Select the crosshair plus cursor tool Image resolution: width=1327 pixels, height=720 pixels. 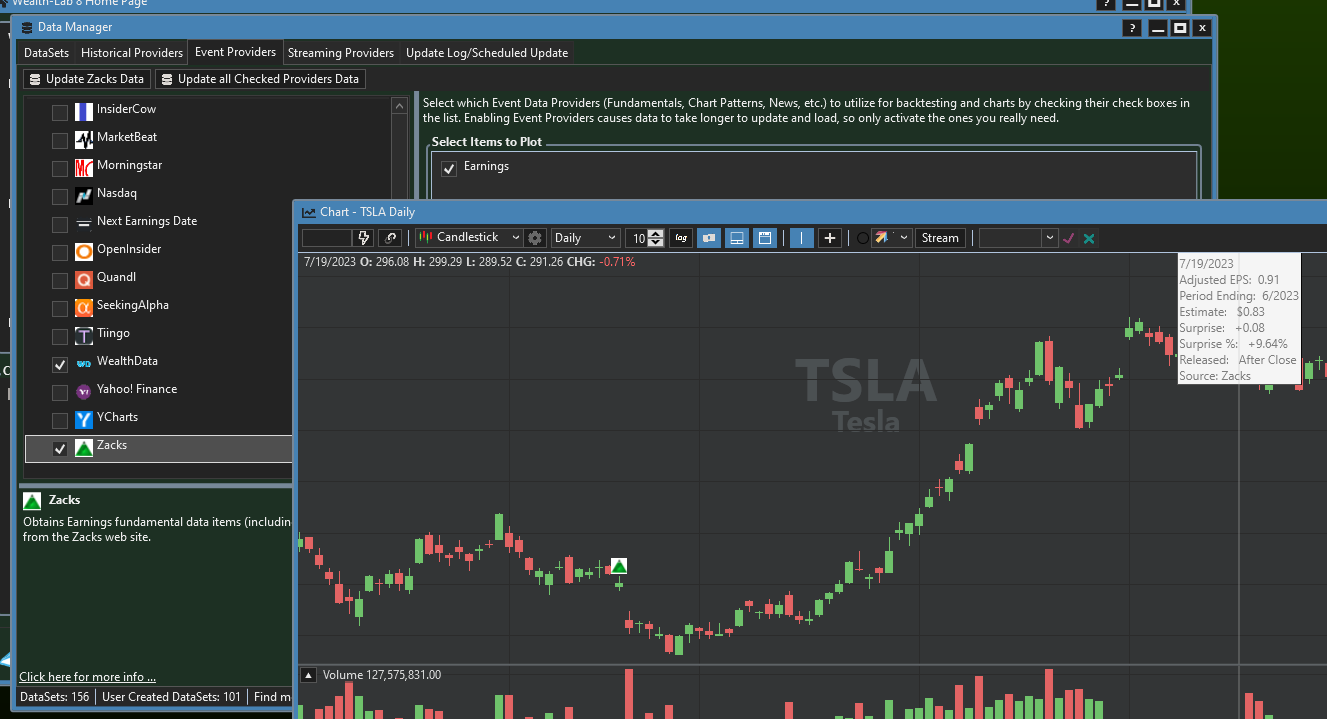pyautogui.click(x=830, y=238)
